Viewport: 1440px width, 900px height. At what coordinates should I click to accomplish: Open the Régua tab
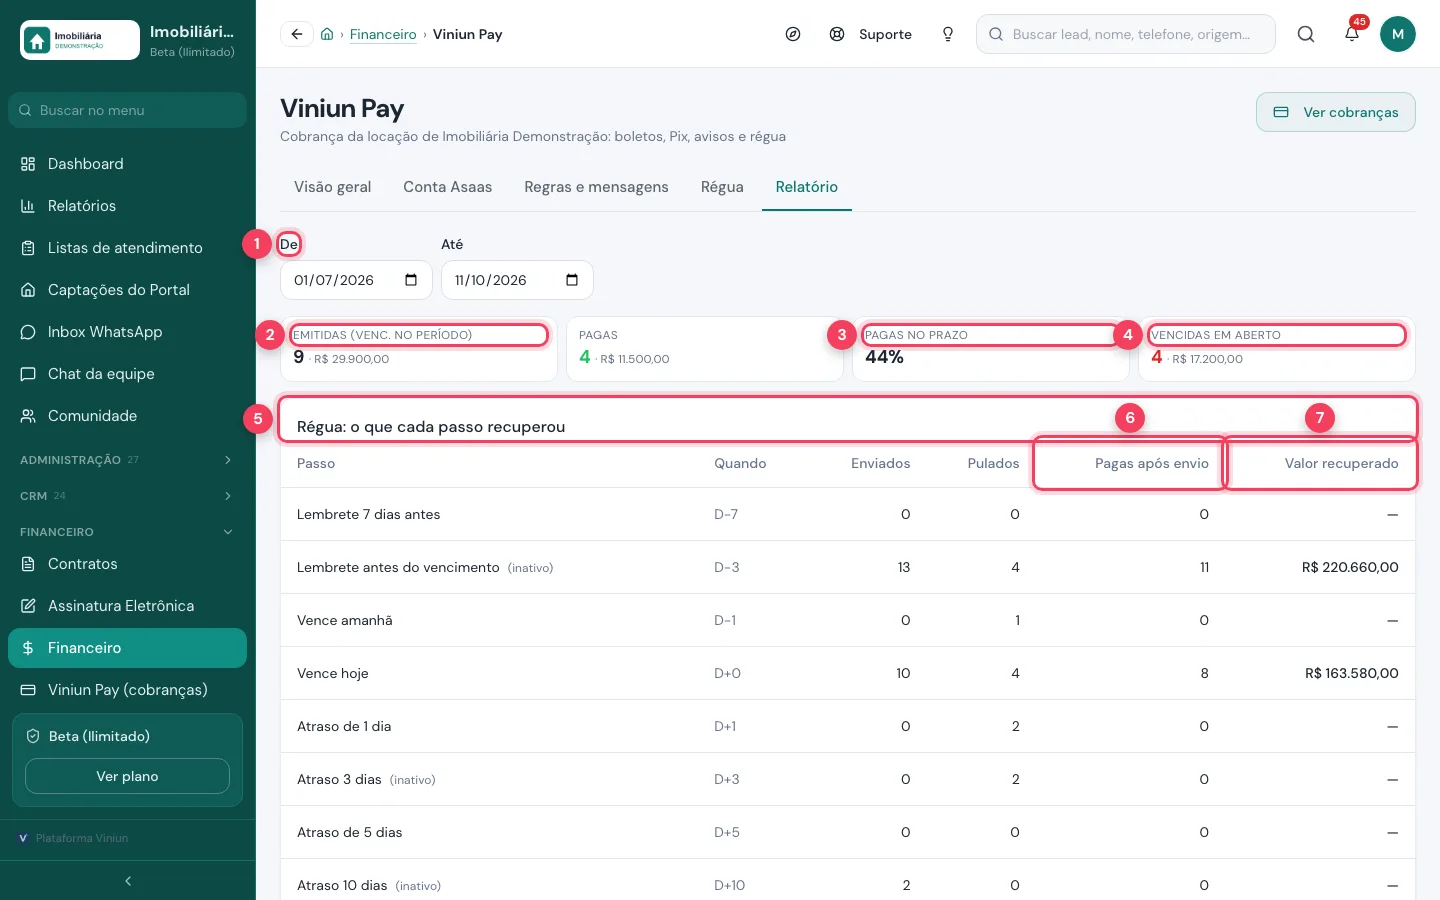722,187
